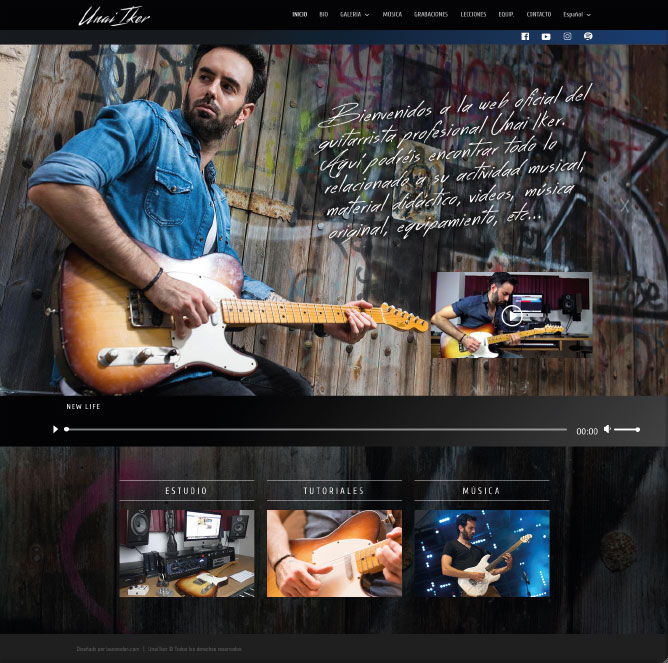
Task: Adjust the volume slider
Action: point(627,430)
